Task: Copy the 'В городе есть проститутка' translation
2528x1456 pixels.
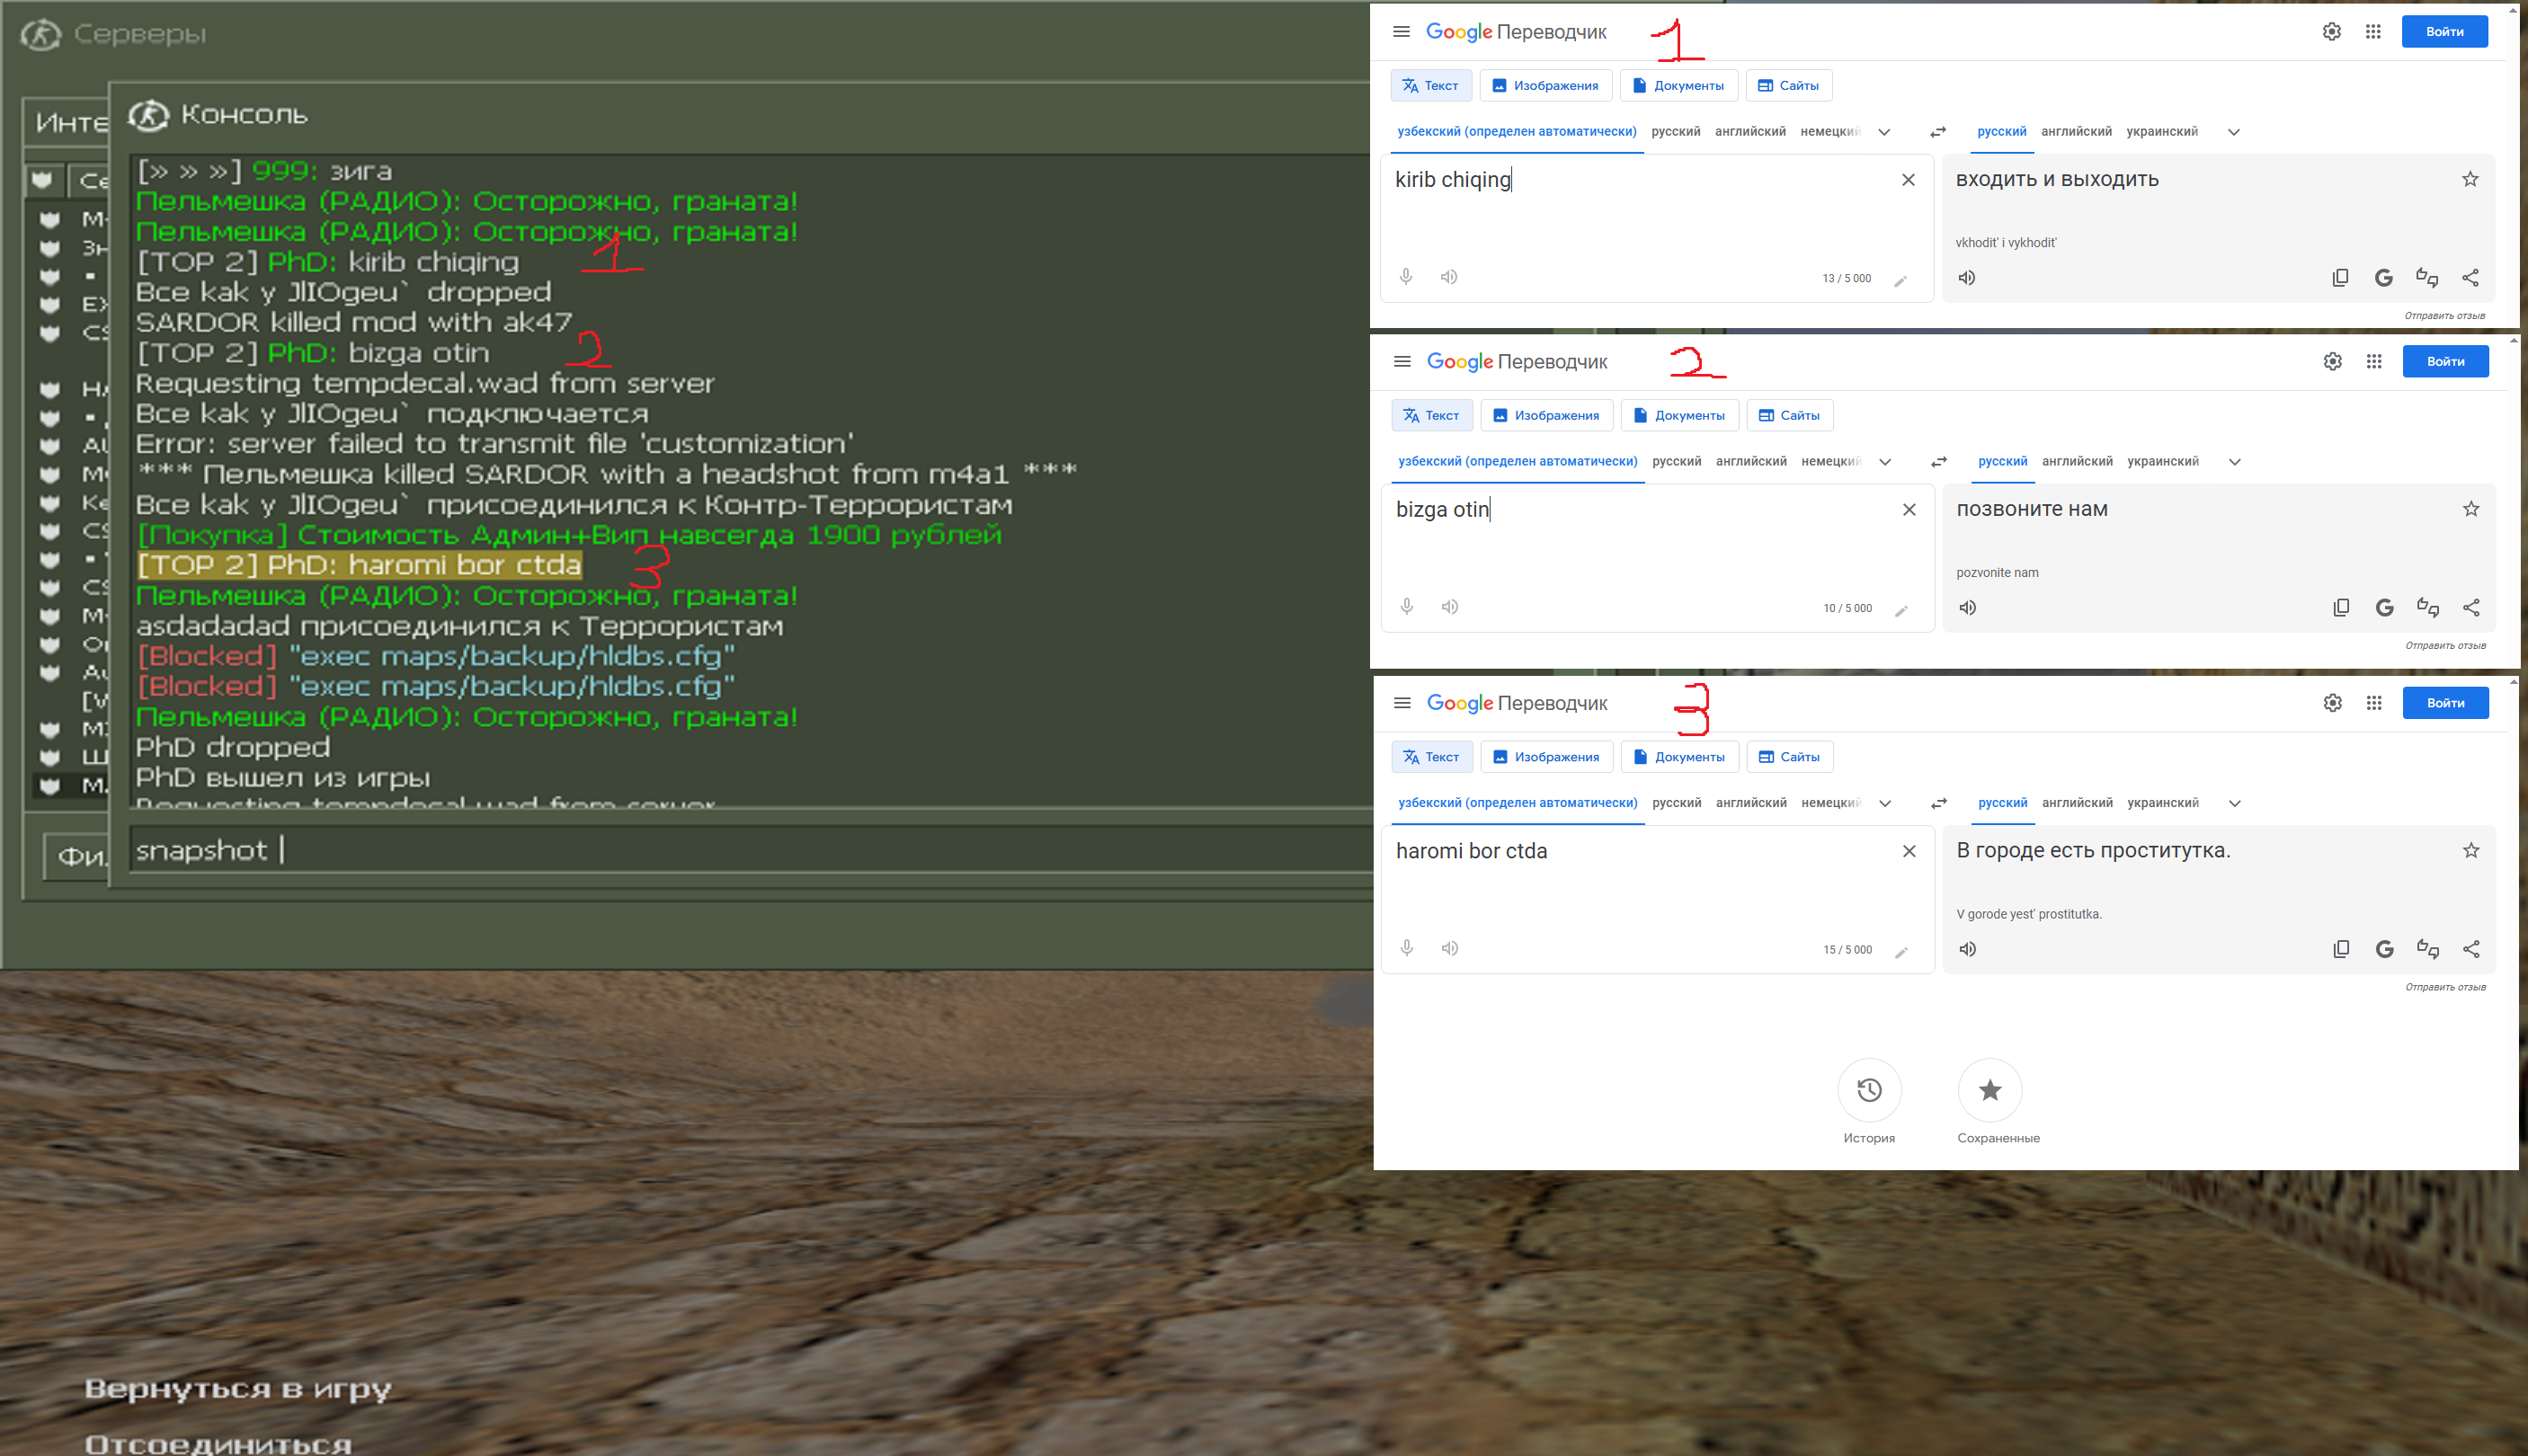Action: (2341, 949)
